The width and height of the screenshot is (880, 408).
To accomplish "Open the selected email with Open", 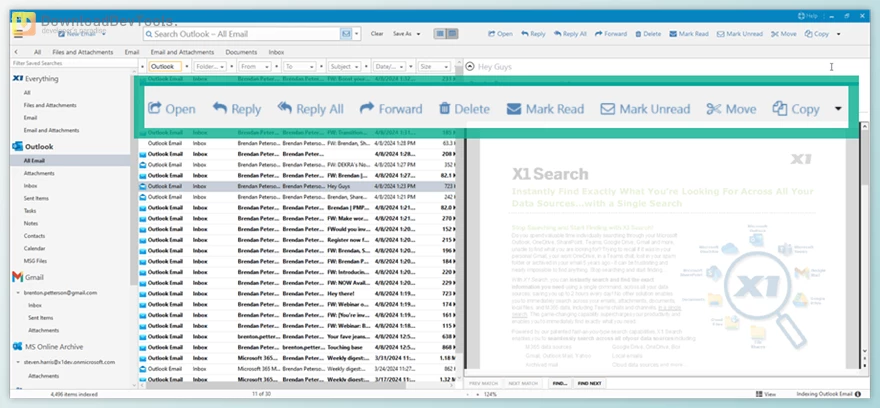I will pyautogui.click(x=499, y=34).
